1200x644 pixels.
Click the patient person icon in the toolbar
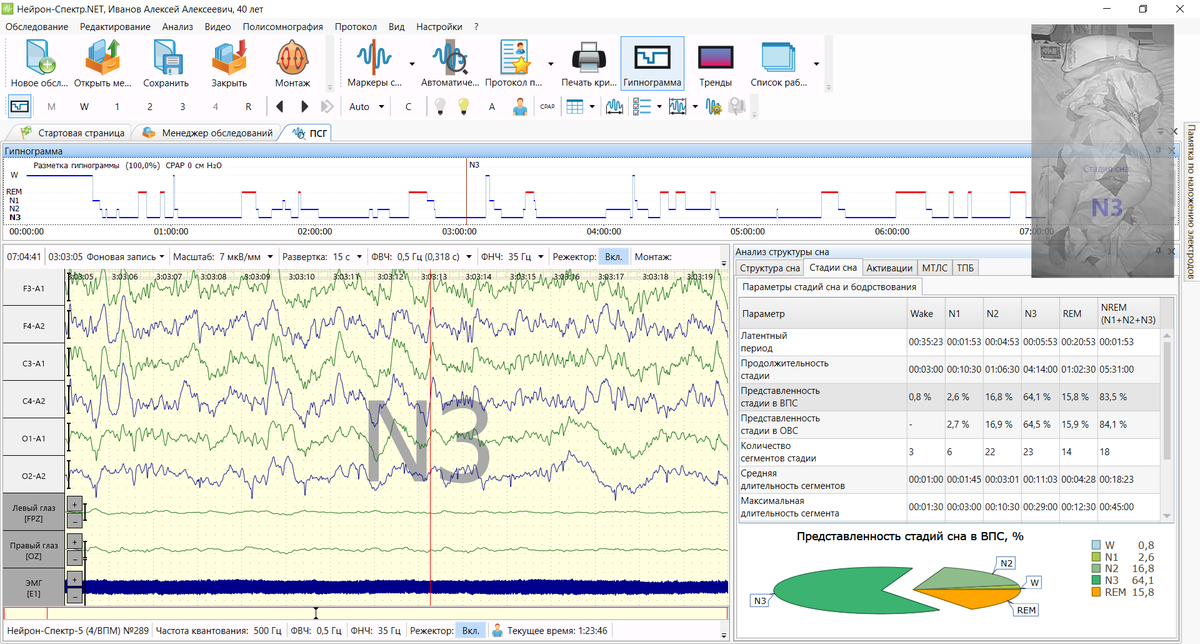point(519,106)
